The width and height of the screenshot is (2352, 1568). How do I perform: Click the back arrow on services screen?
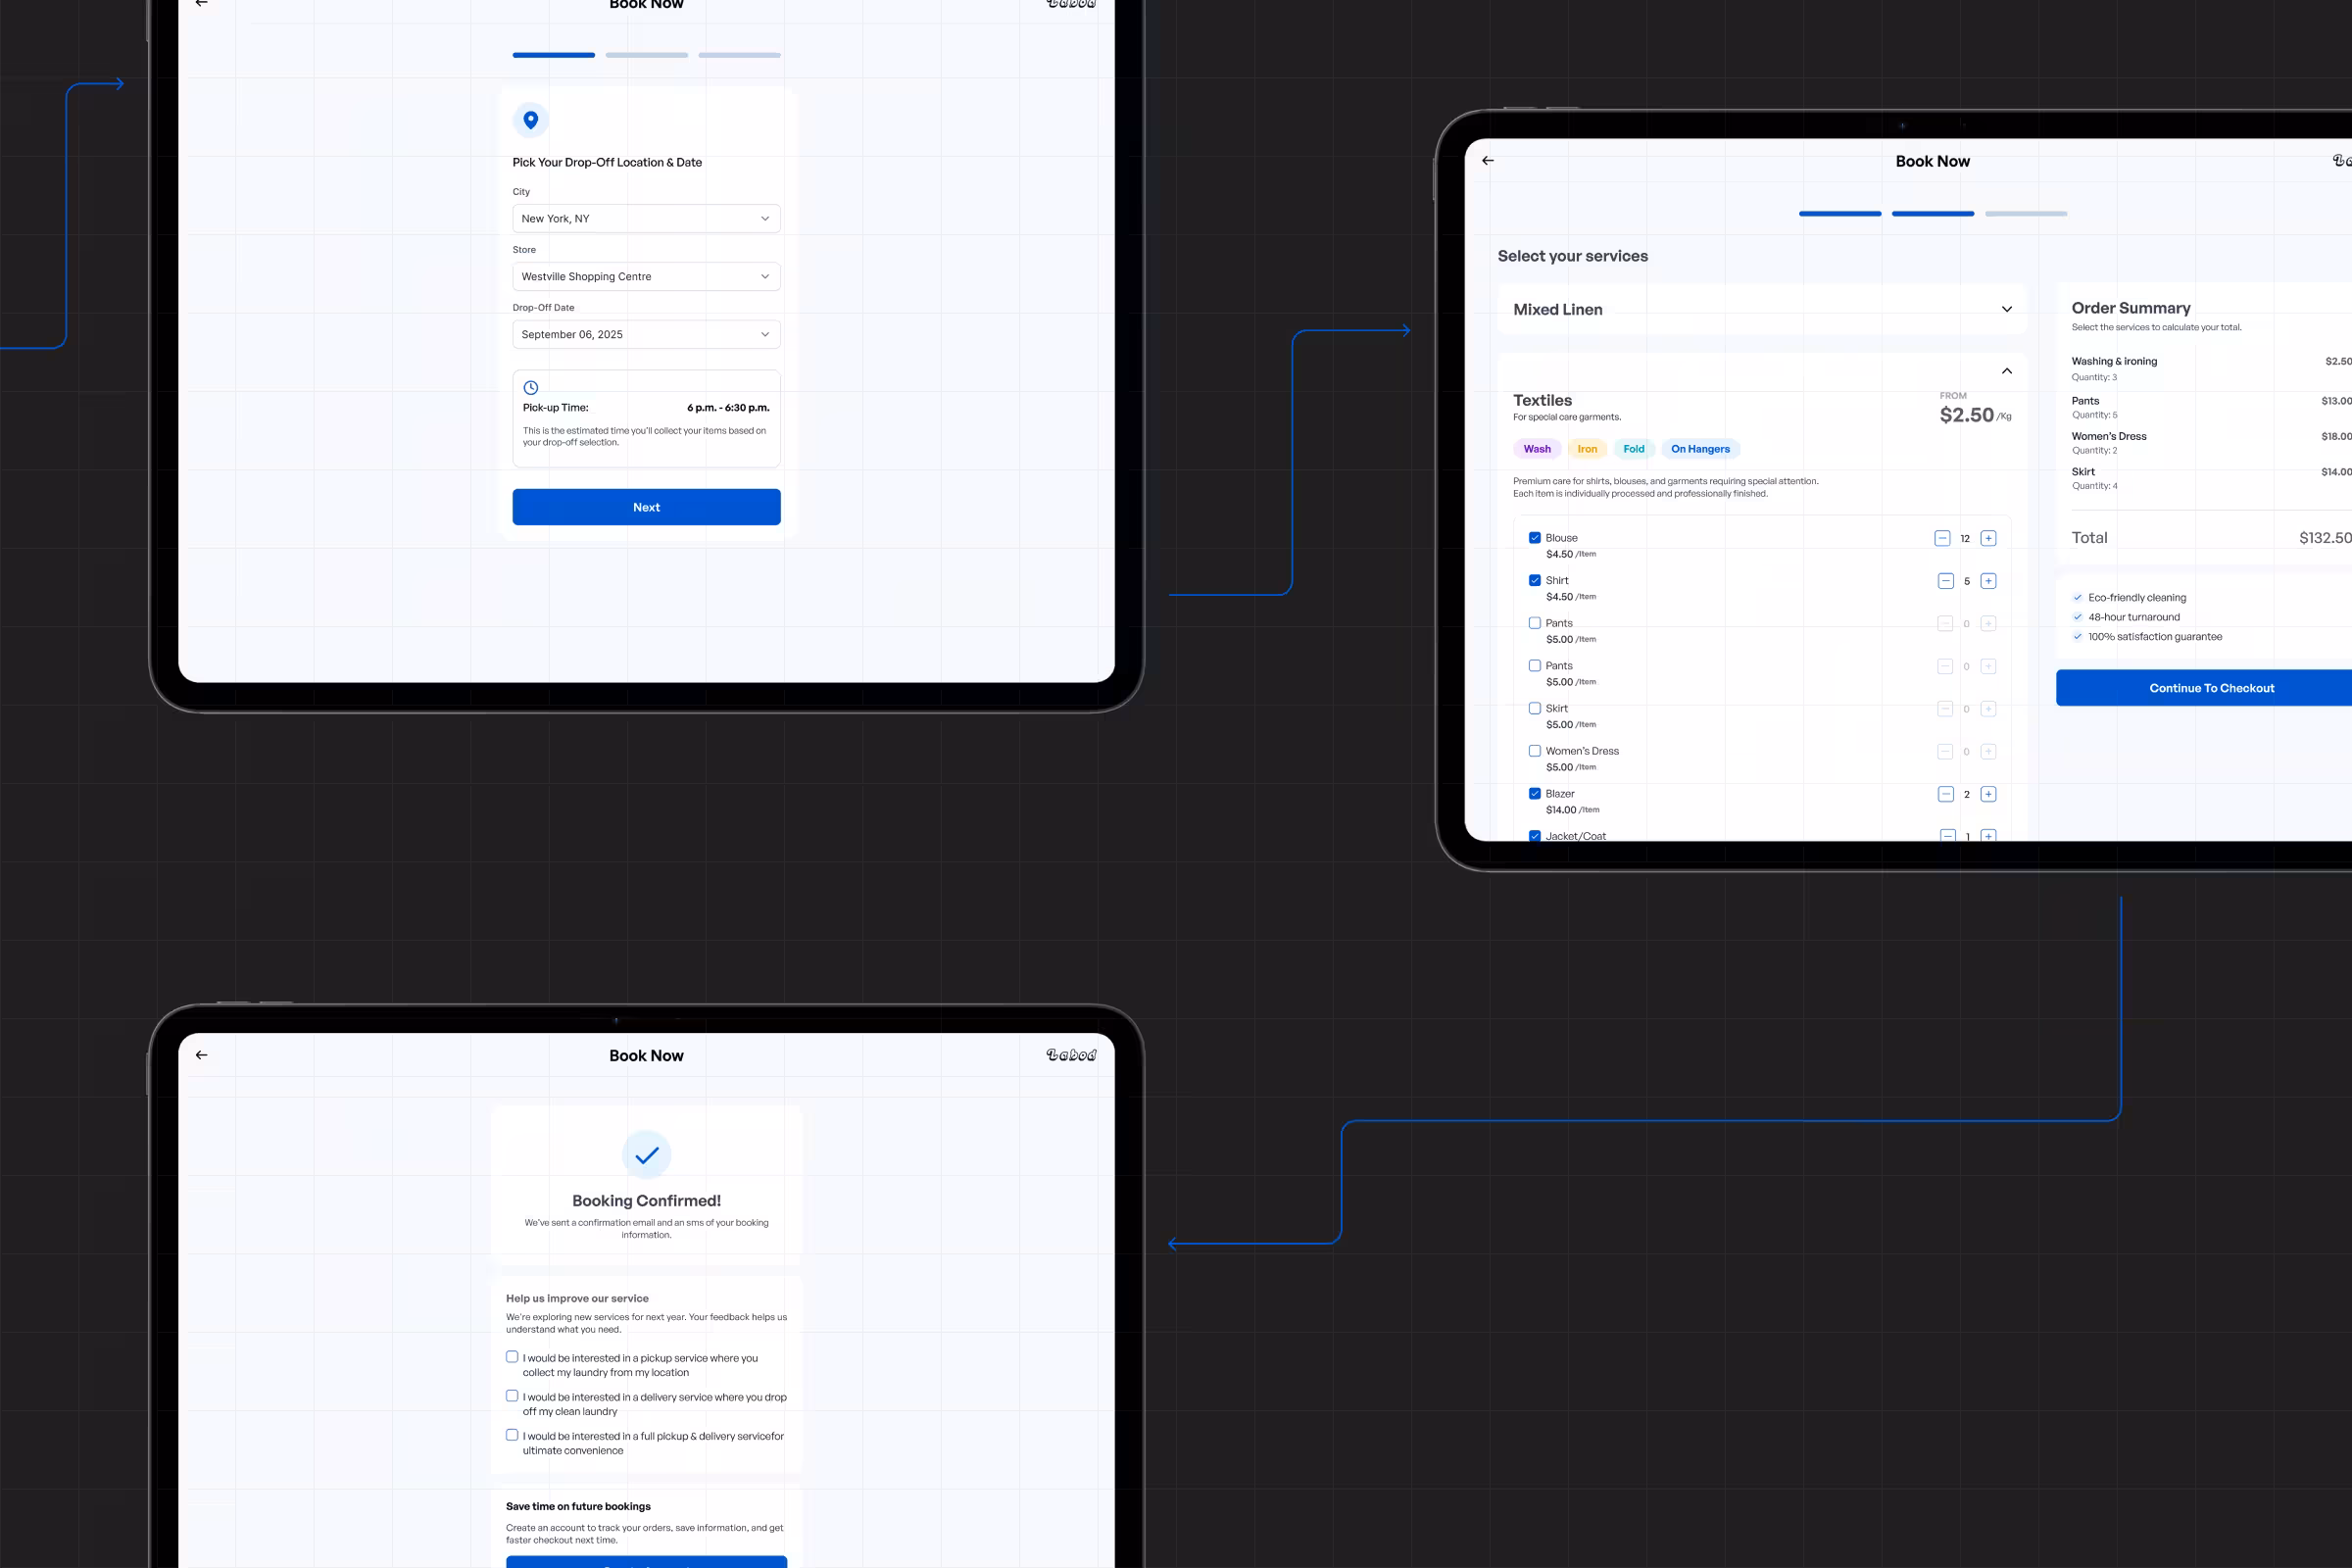1488,160
